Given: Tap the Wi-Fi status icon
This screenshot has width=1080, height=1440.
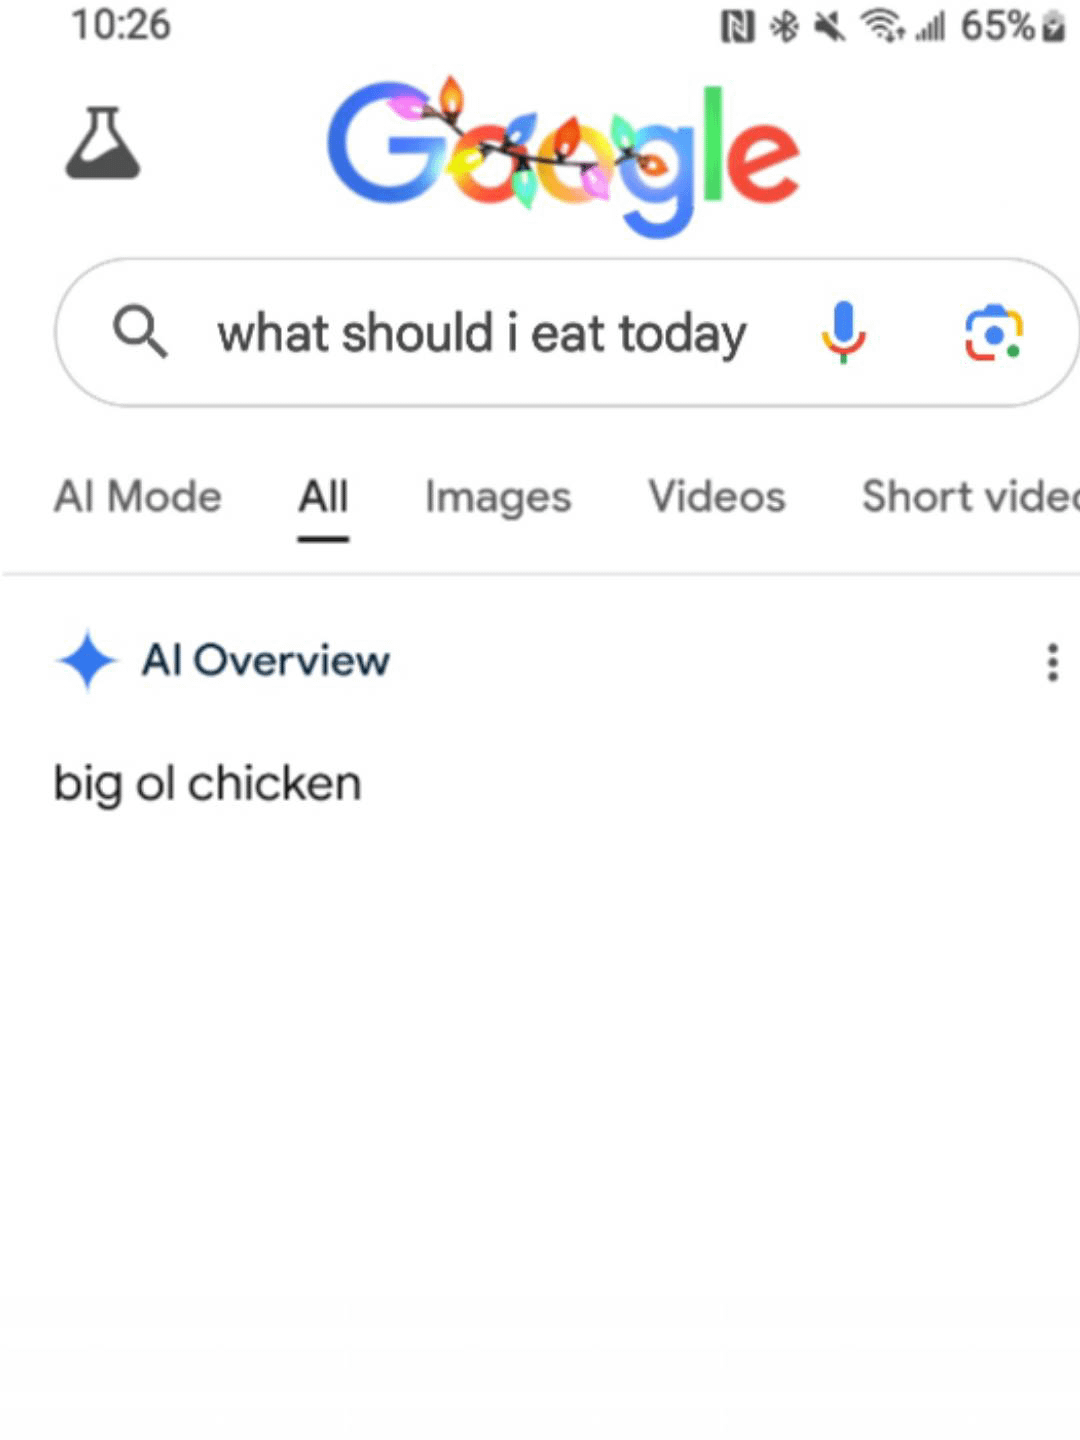Looking at the screenshot, I should click(882, 27).
